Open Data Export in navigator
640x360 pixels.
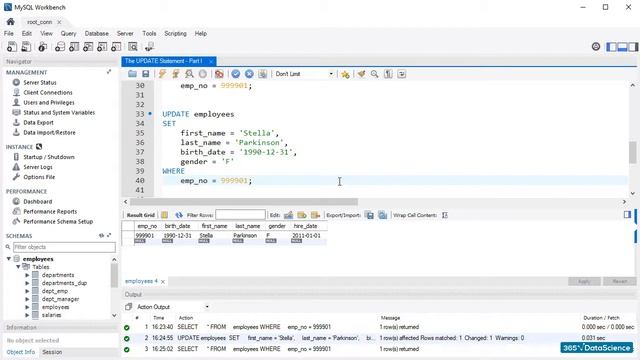38,122
